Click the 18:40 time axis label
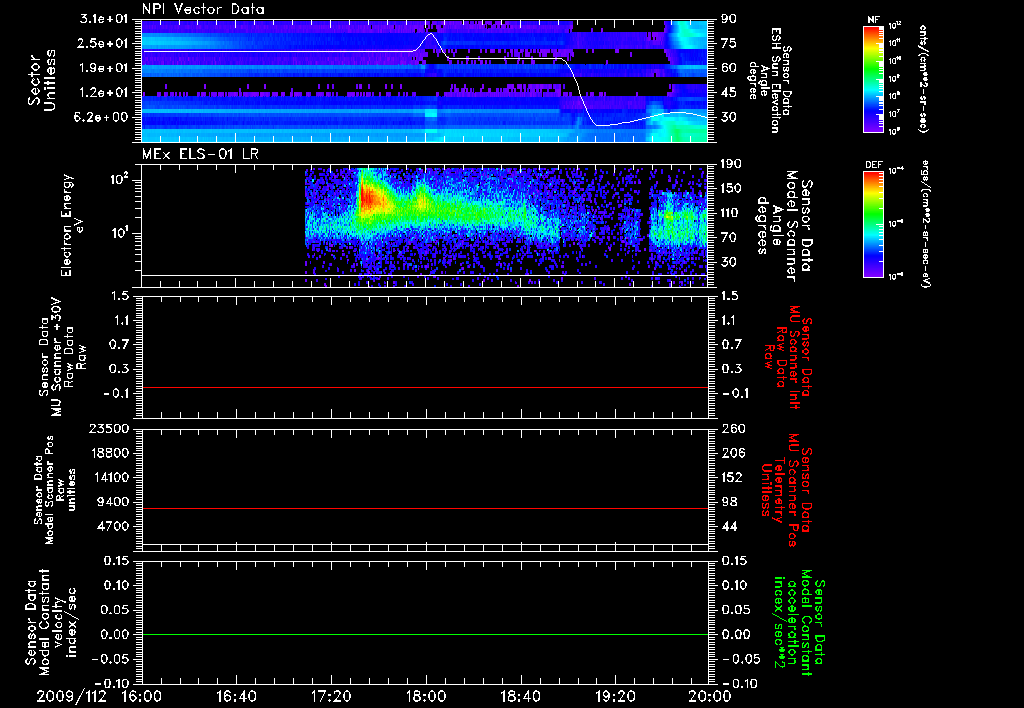Screen dimensions: 1024x708 520,696
